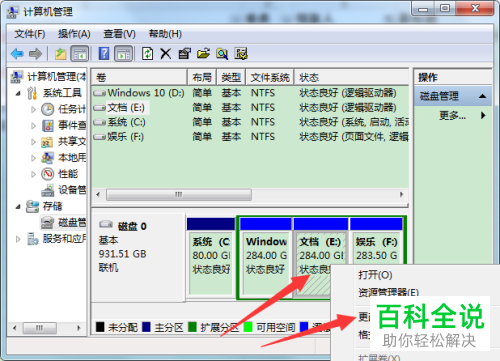Expand the 性能 tree node arrow
This screenshot has height=361, width=500.
click(33, 174)
